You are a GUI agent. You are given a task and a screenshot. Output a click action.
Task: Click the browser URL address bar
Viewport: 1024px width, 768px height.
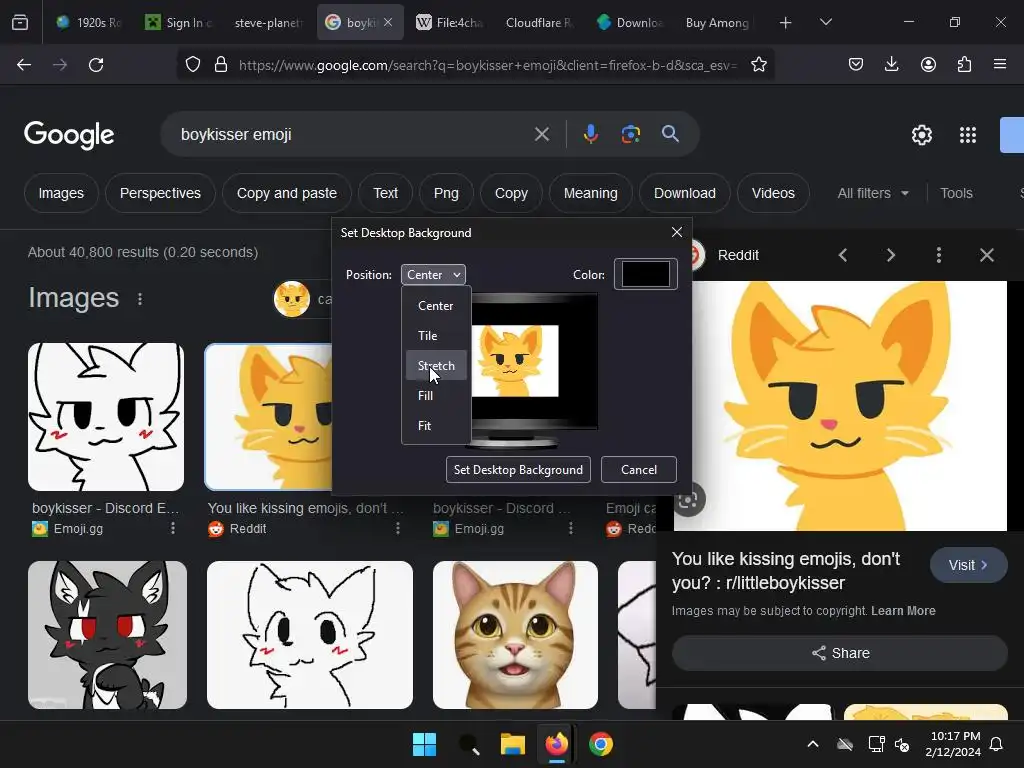tap(487, 65)
